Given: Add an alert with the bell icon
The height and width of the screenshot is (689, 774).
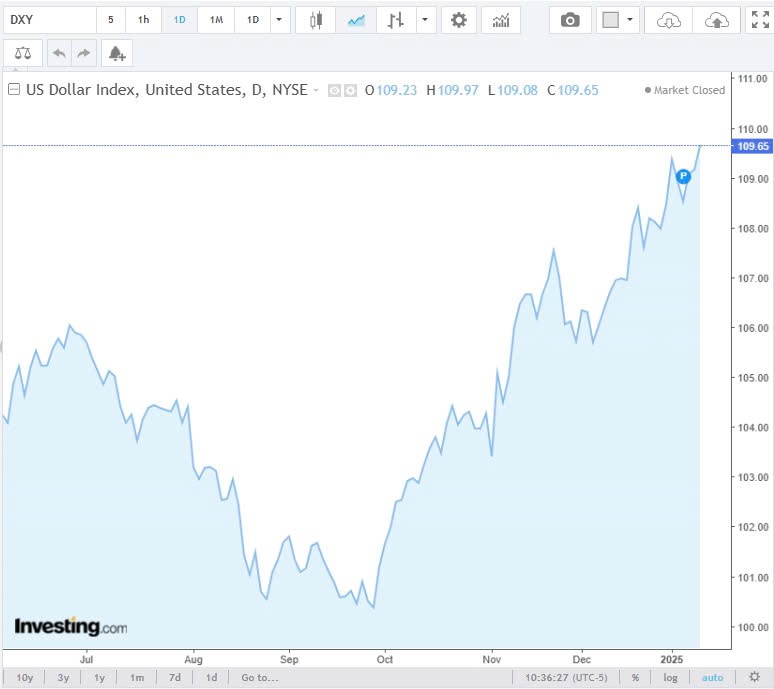Looking at the screenshot, I should (x=117, y=54).
